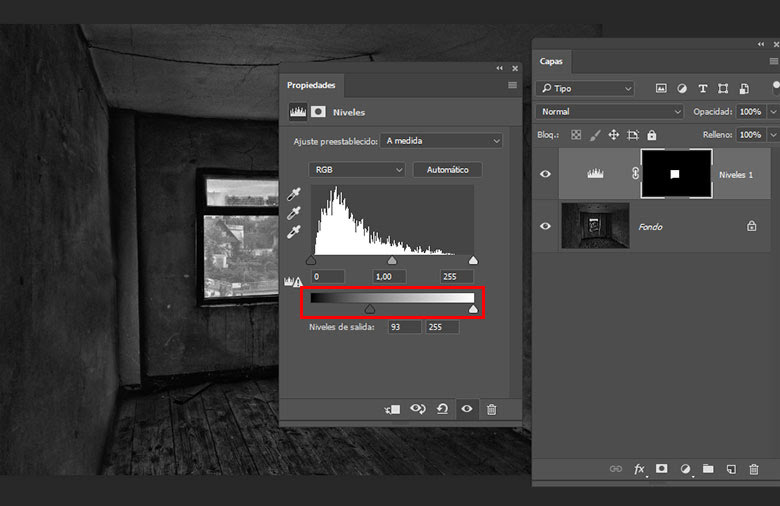Click the lock all padlock icon next to Bloq.
Viewport: 780px width, 506px height.
click(652, 135)
